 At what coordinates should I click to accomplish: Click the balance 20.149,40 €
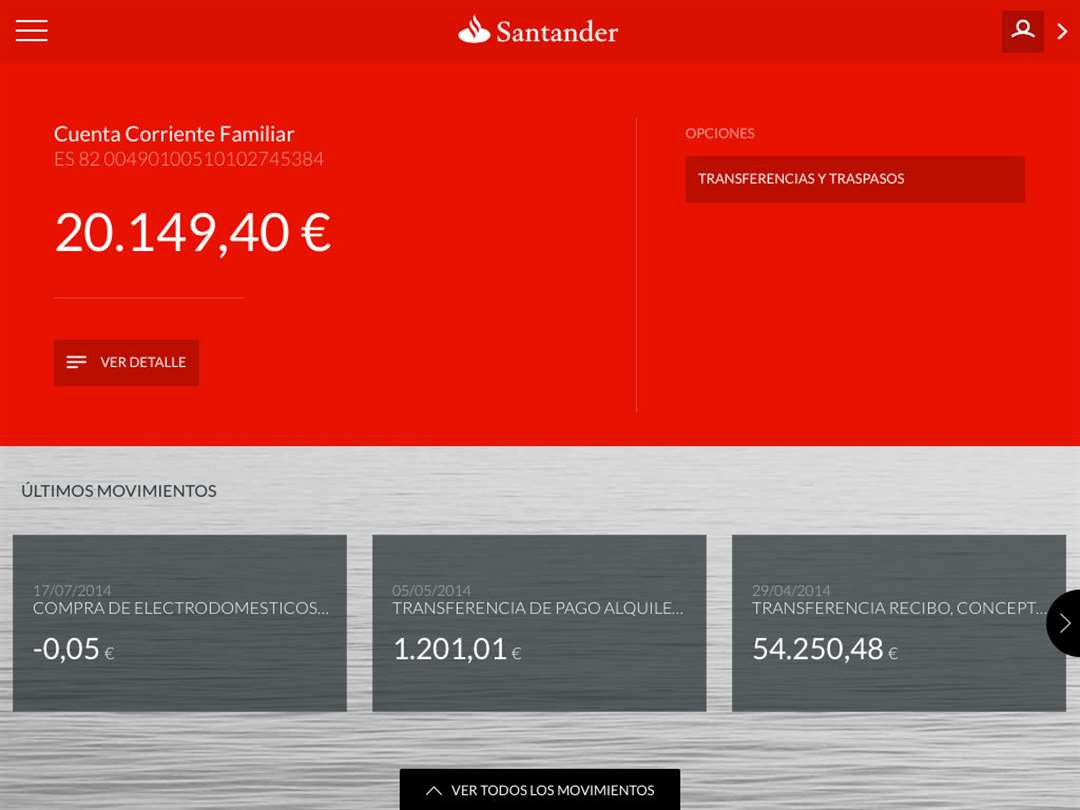click(x=193, y=233)
